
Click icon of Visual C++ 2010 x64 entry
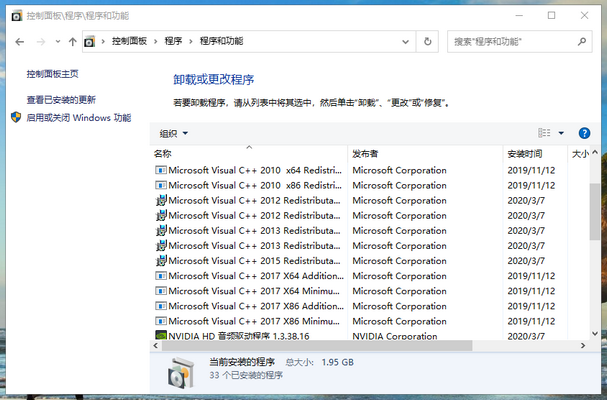(160, 170)
